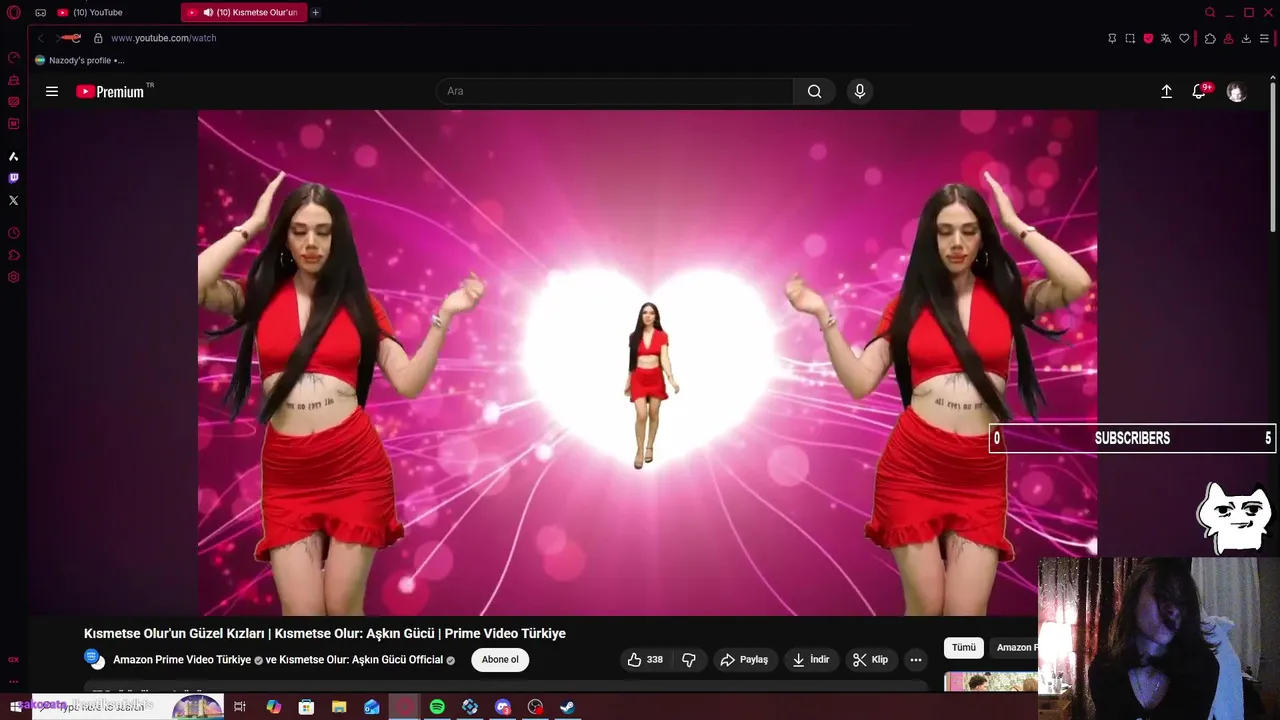
Task: Toggle the red ad blocker shield icon
Action: [1148, 38]
